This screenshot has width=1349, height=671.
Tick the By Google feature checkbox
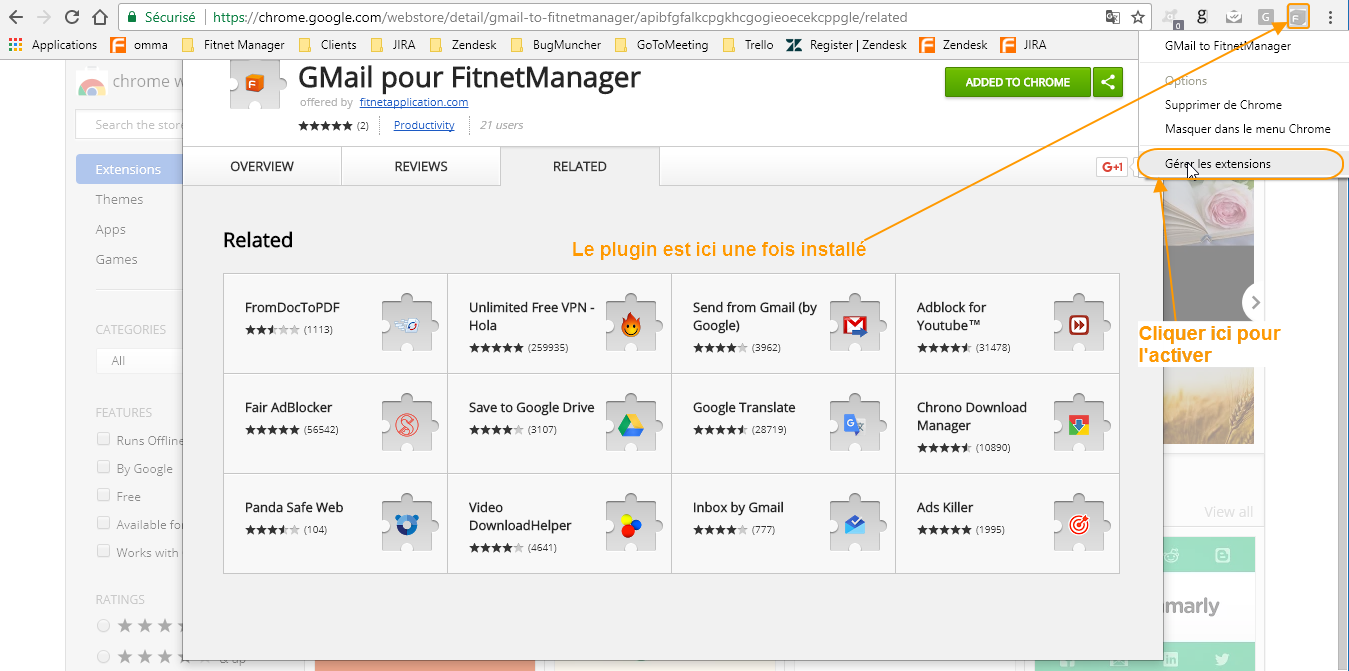103,467
